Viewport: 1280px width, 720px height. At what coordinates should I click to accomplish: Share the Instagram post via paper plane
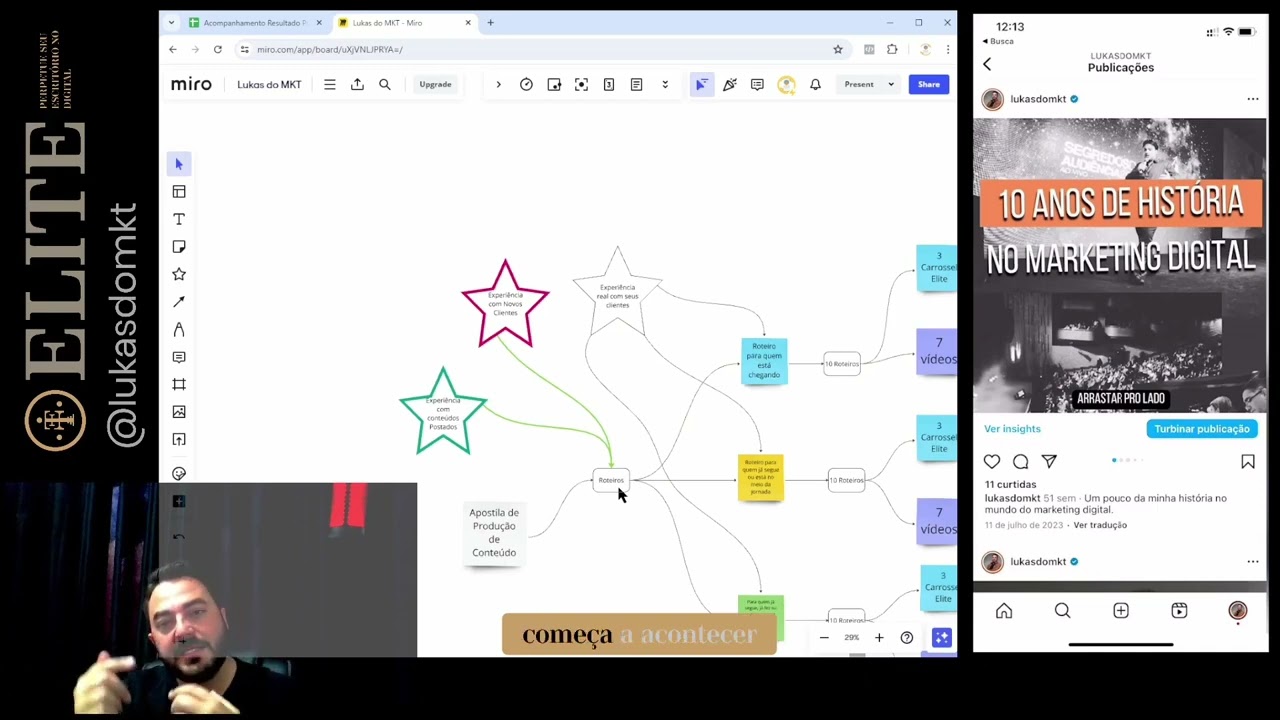[x=1049, y=462]
